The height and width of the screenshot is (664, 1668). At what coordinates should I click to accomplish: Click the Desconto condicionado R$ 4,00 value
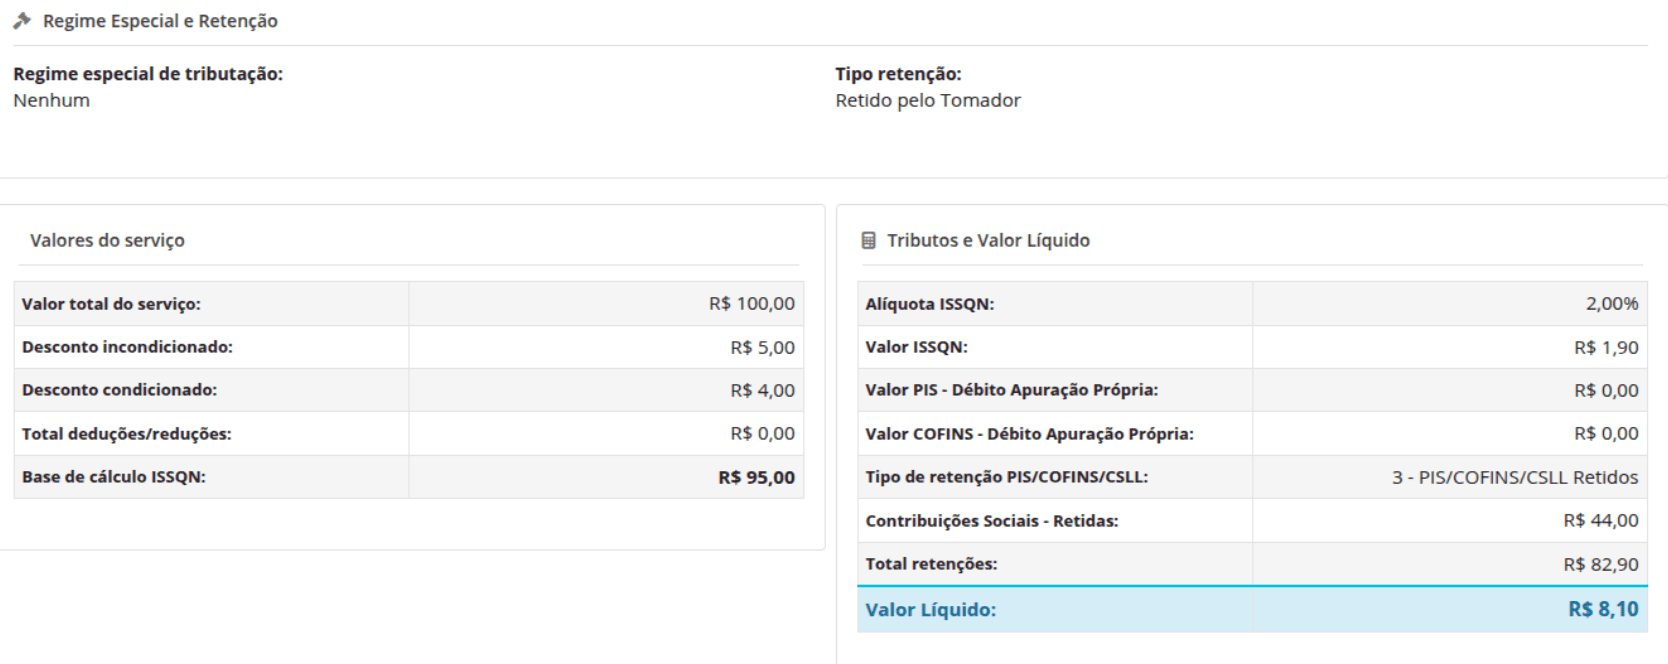[x=763, y=390]
